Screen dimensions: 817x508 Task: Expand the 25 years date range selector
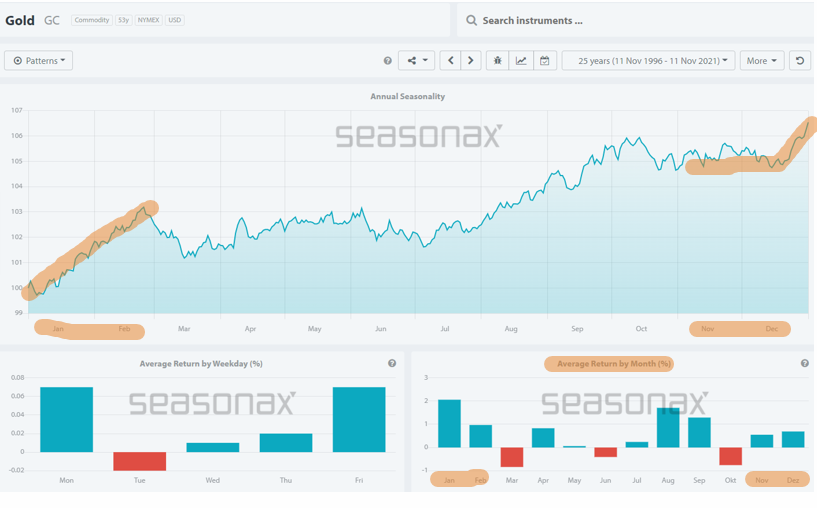(648, 61)
